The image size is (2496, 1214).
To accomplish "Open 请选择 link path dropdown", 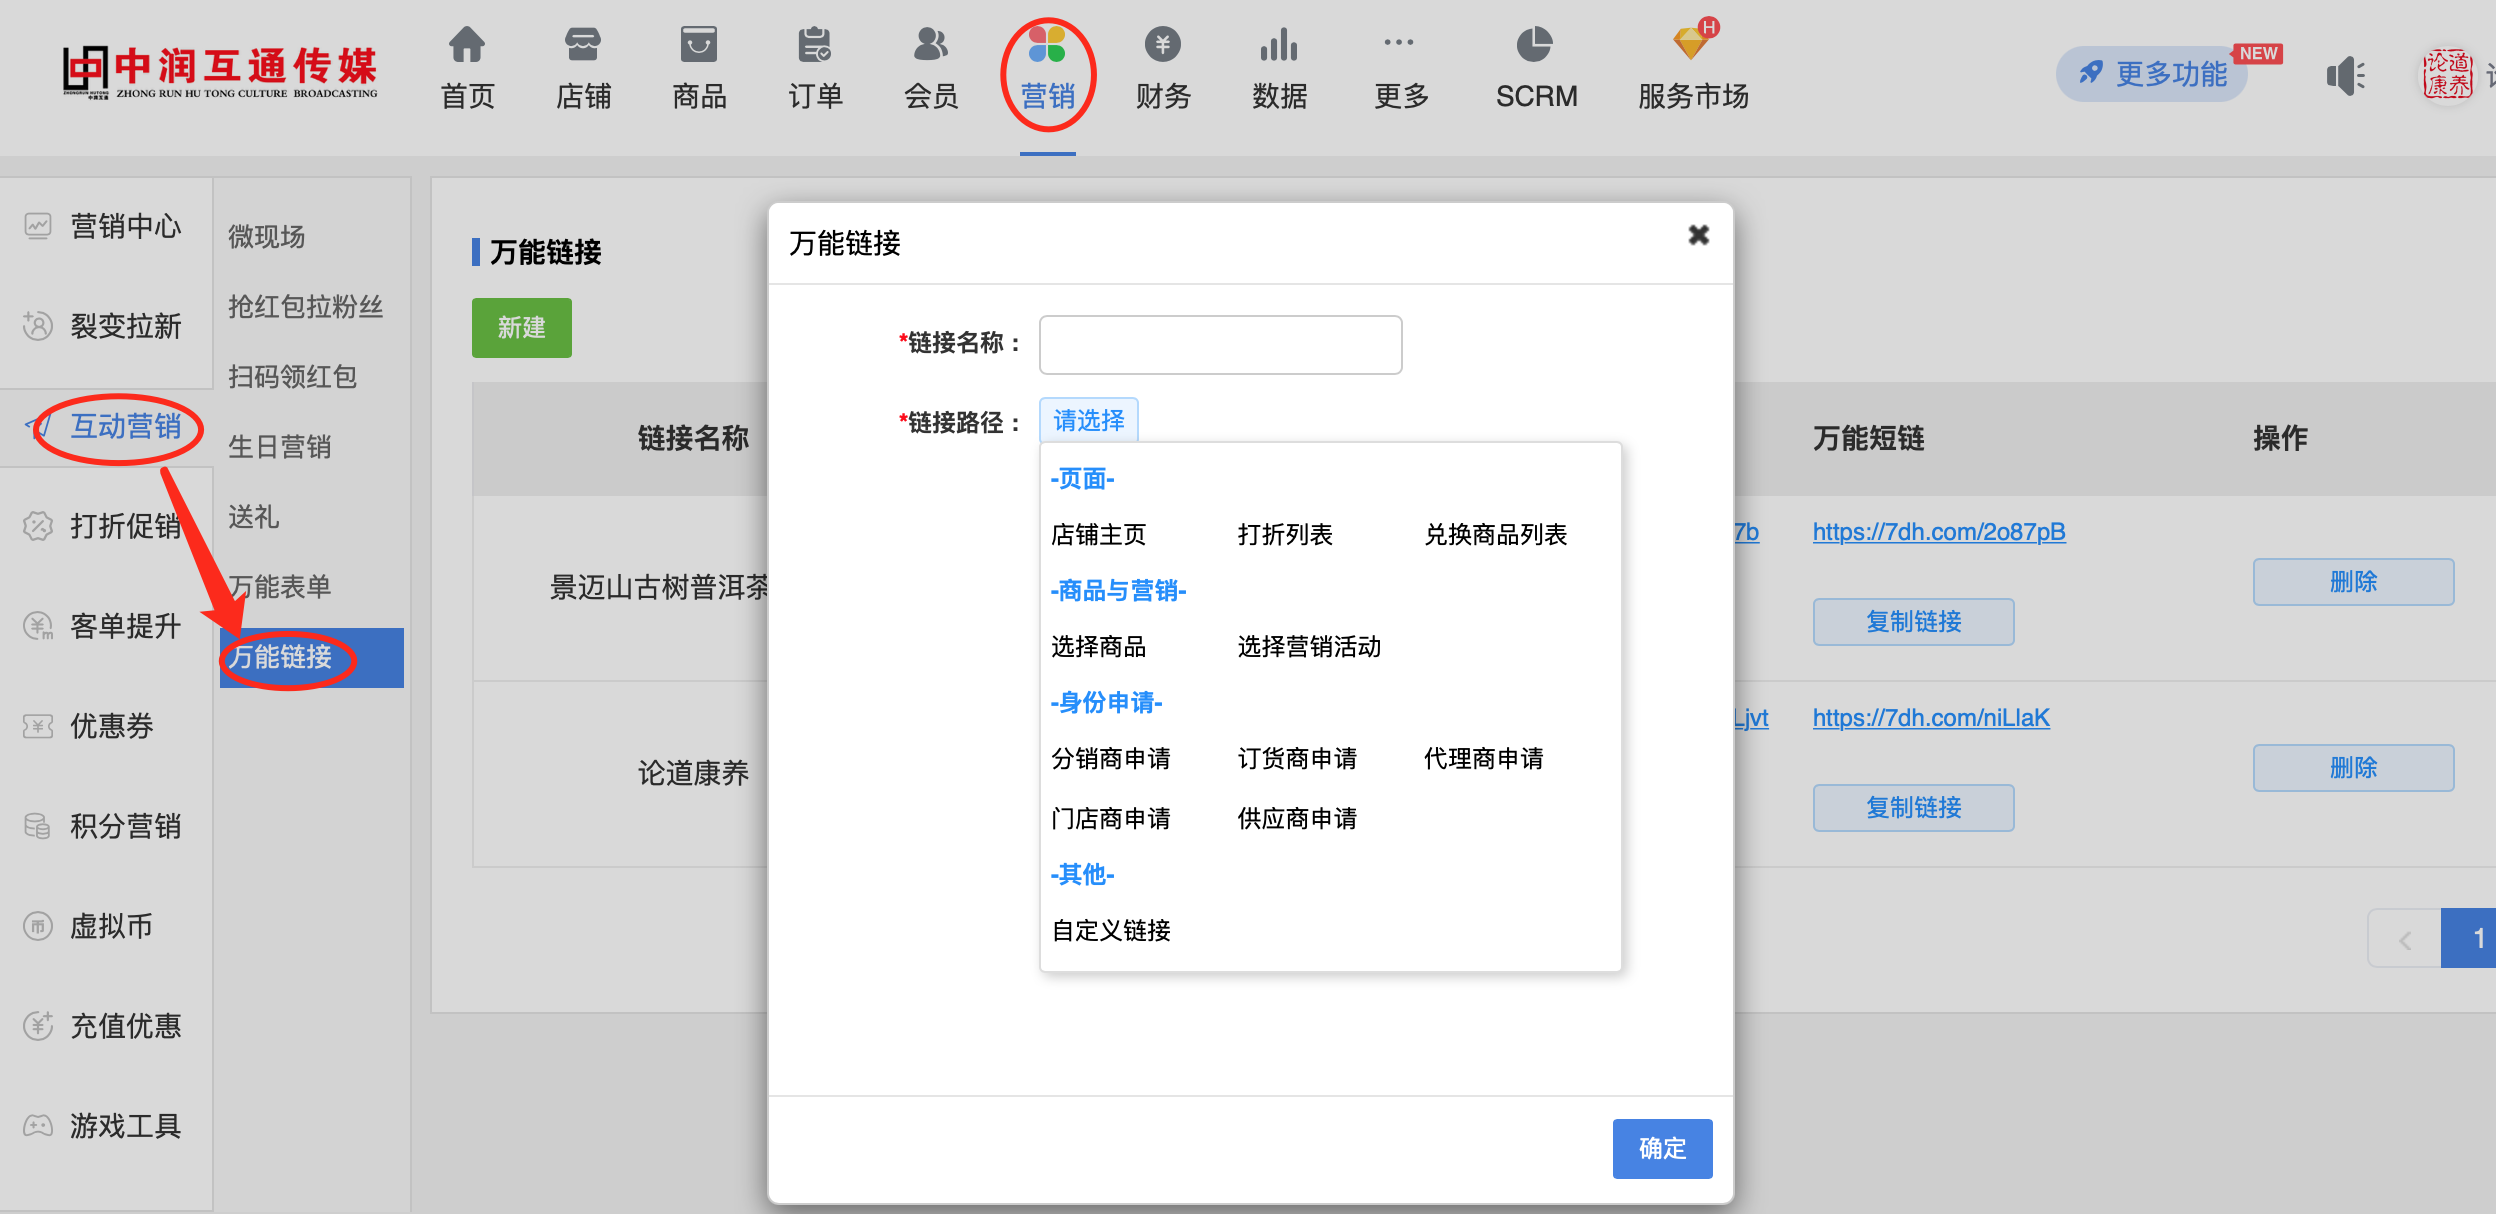I will tap(1088, 421).
